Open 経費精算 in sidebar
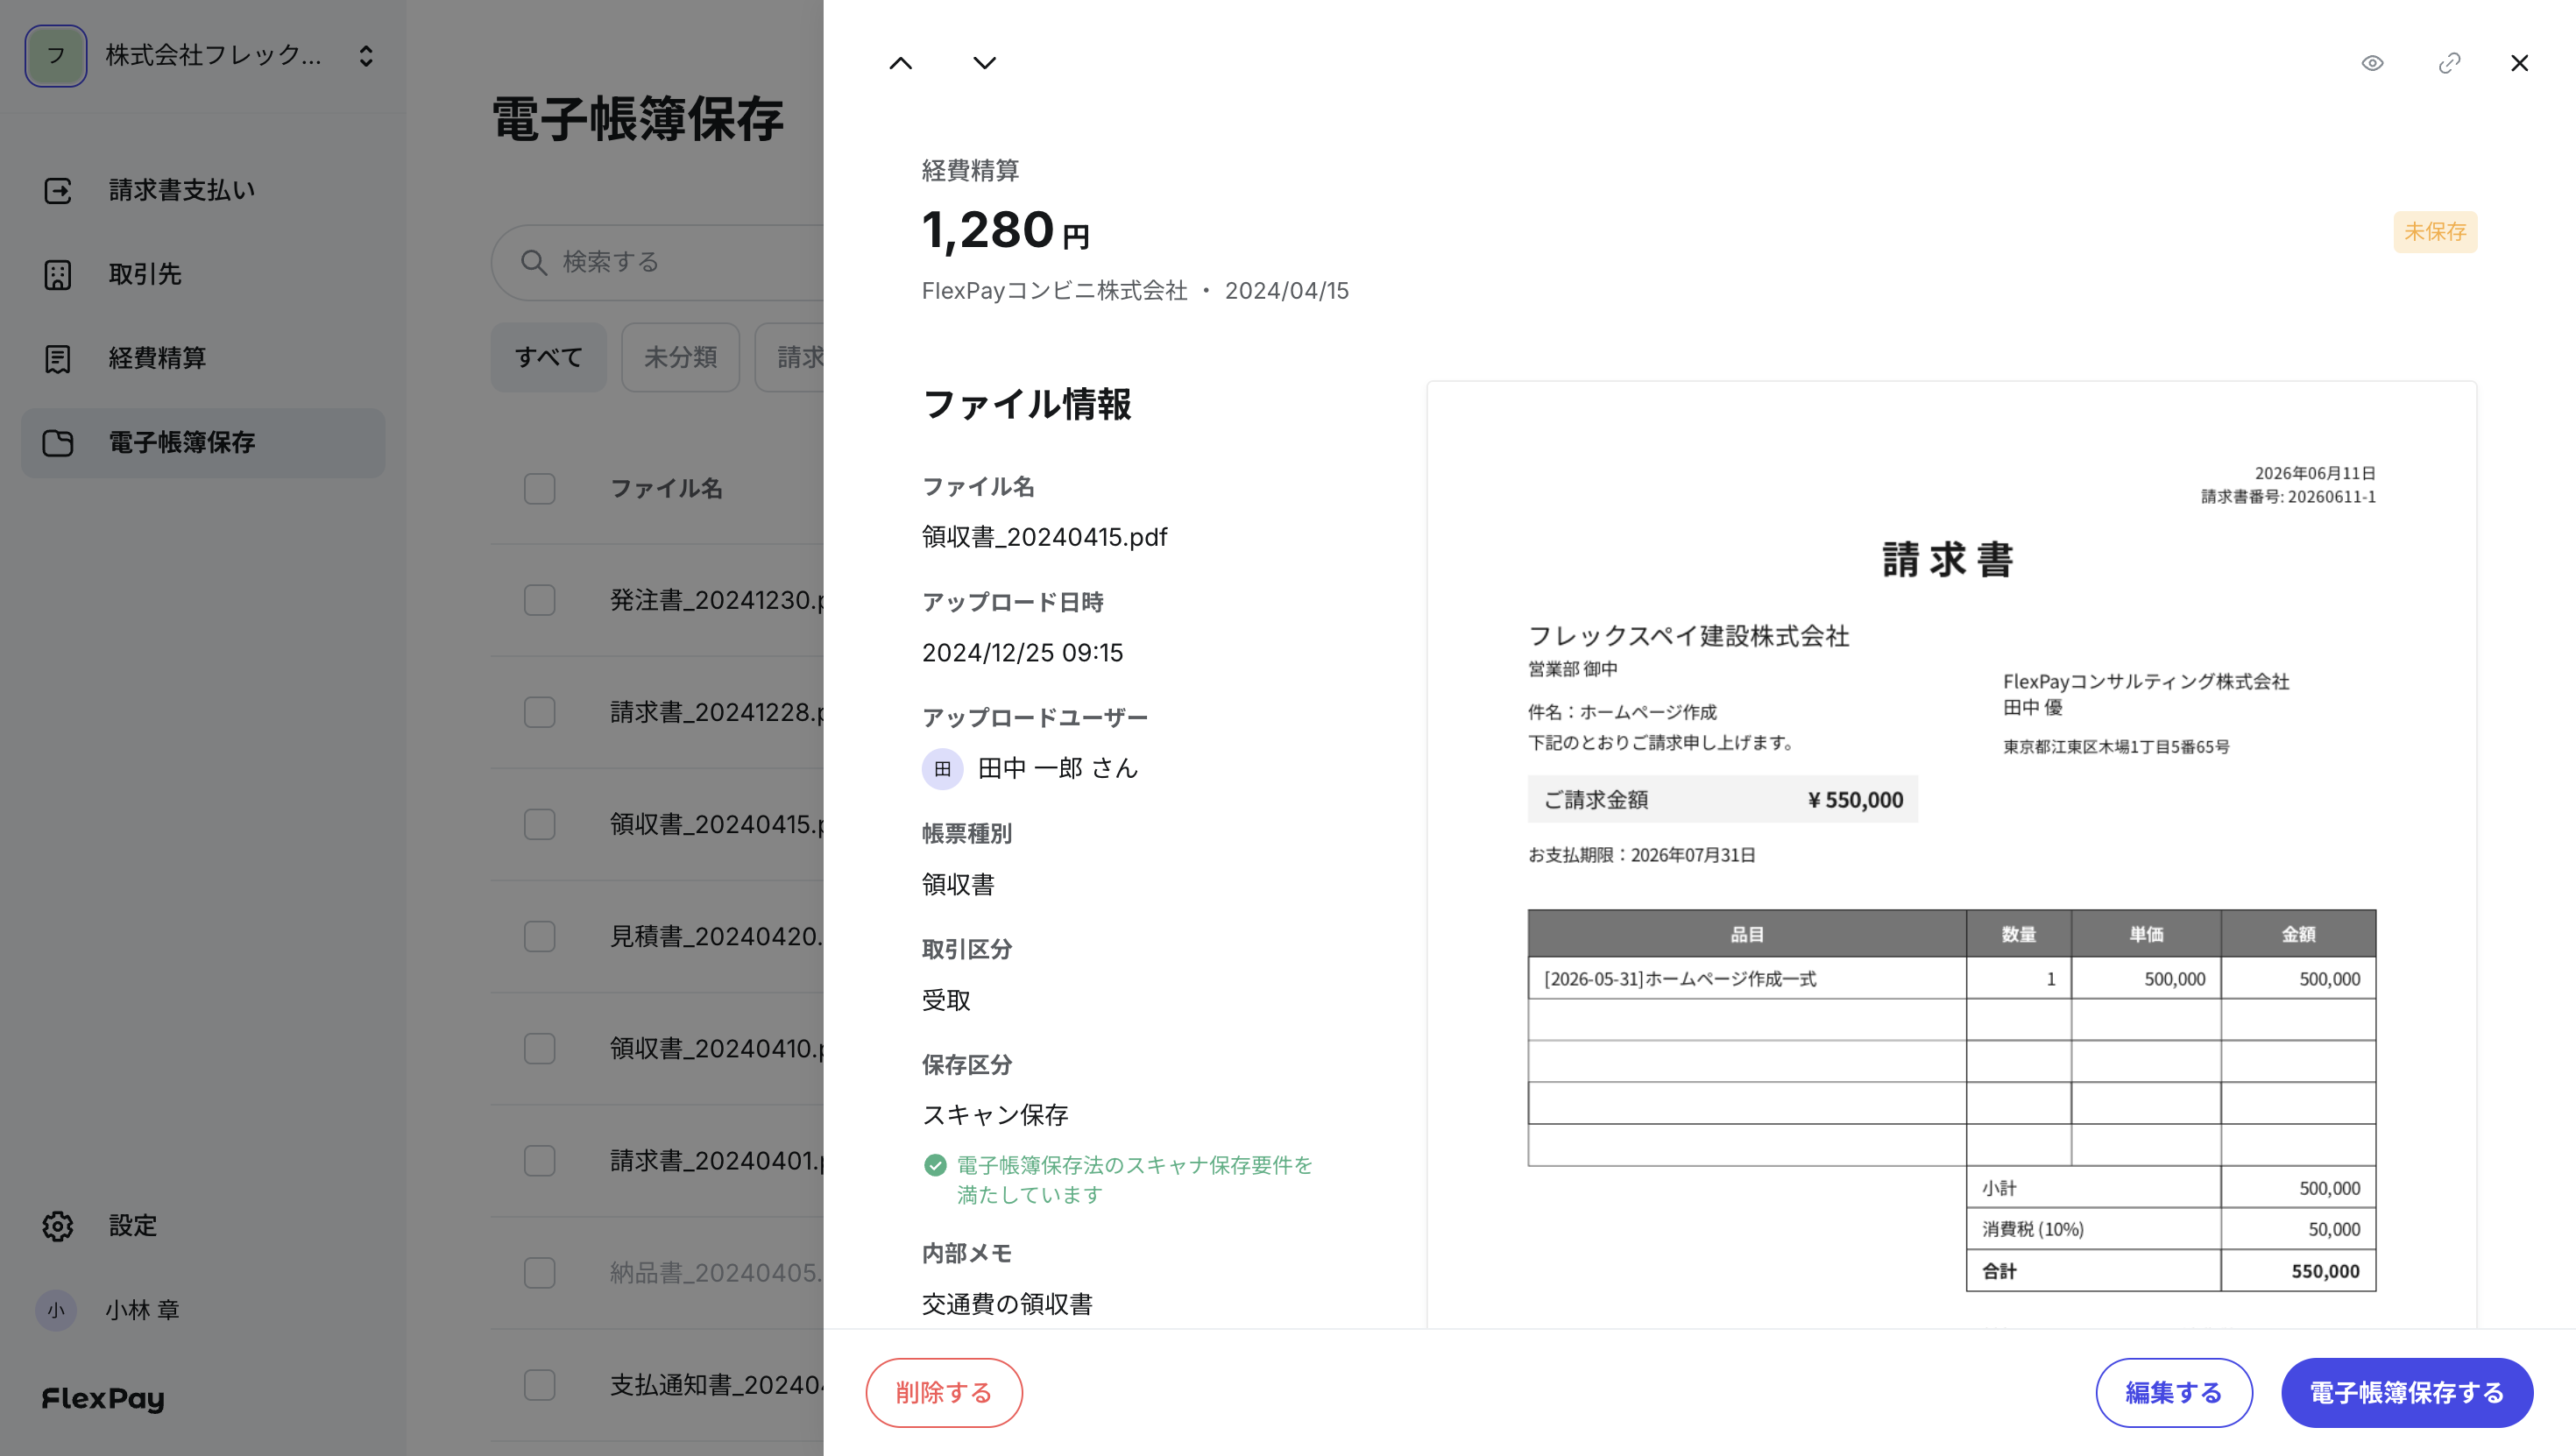 pos(203,358)
